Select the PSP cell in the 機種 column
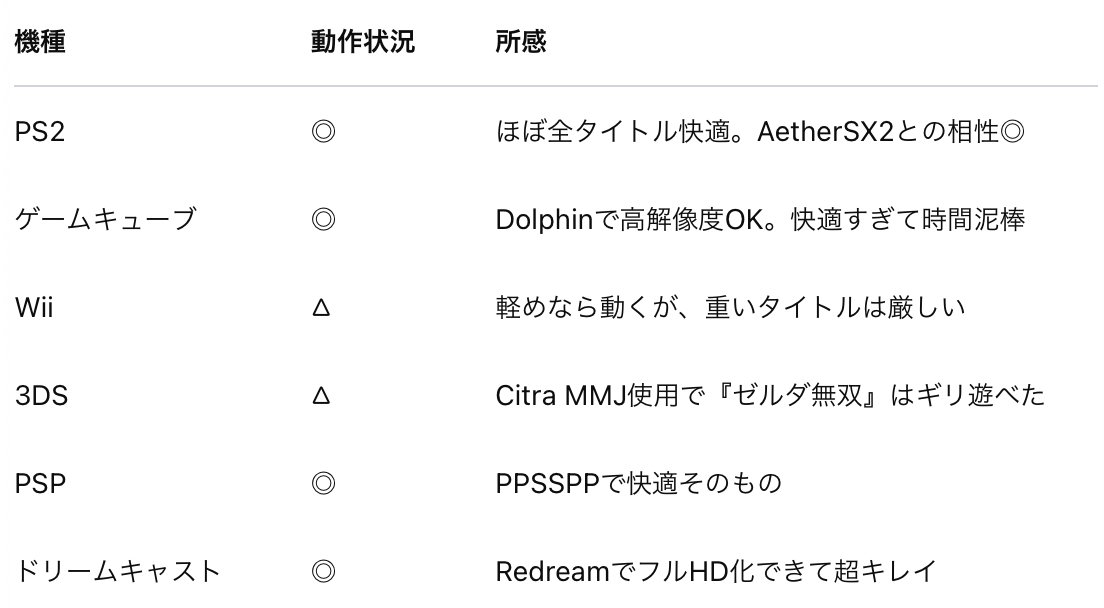 coord(40,483)
